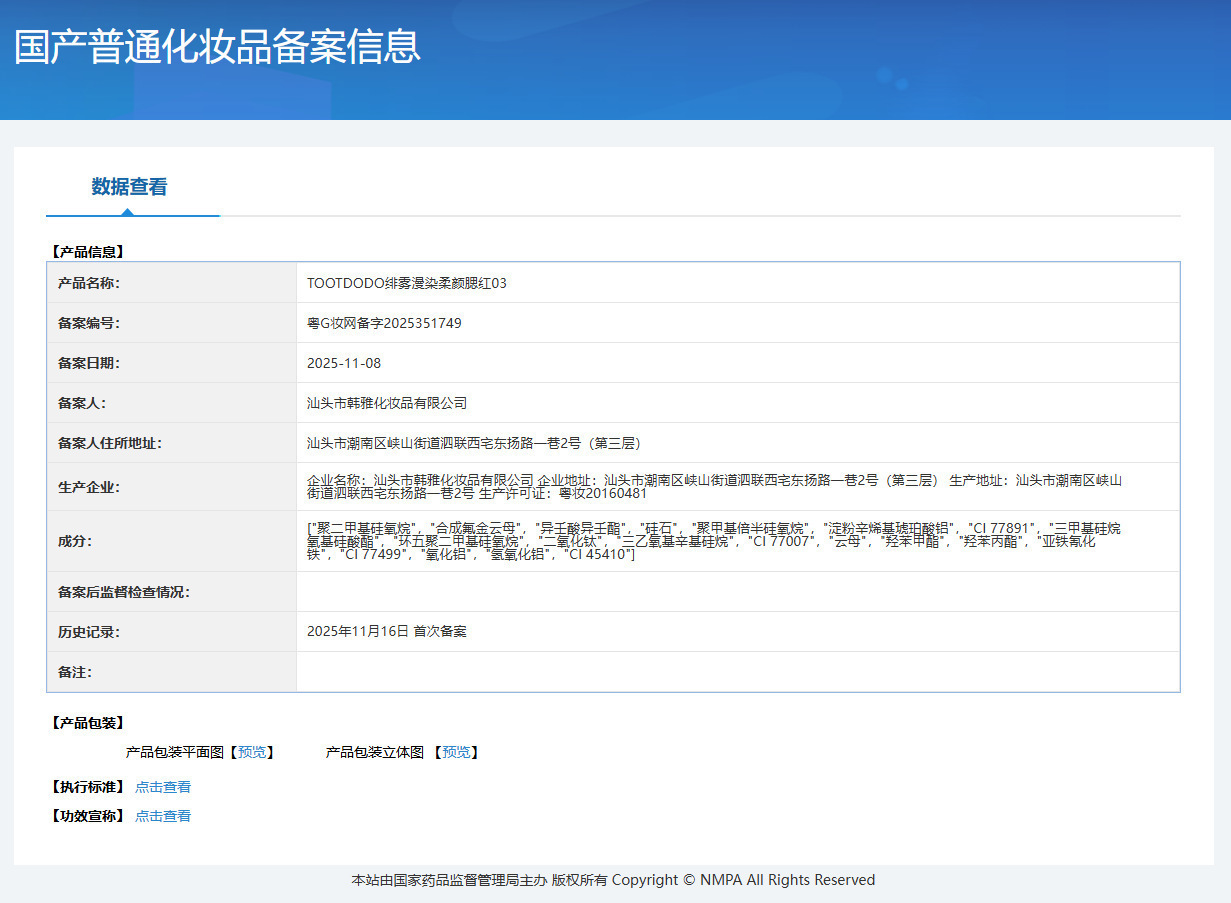Click the 备案编号 value 粤G妆网备字2025351749
The width and height of the screenshot is (1231, 903).
click(x=384, y=323)
